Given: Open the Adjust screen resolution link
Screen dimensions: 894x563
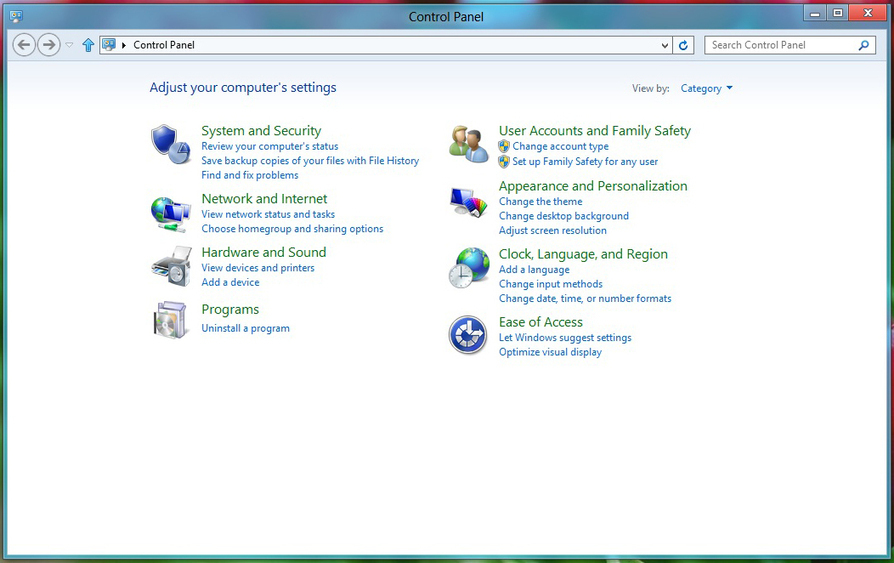Looking at the screenshot, I should pyautogui.click(x=552, y=230).
